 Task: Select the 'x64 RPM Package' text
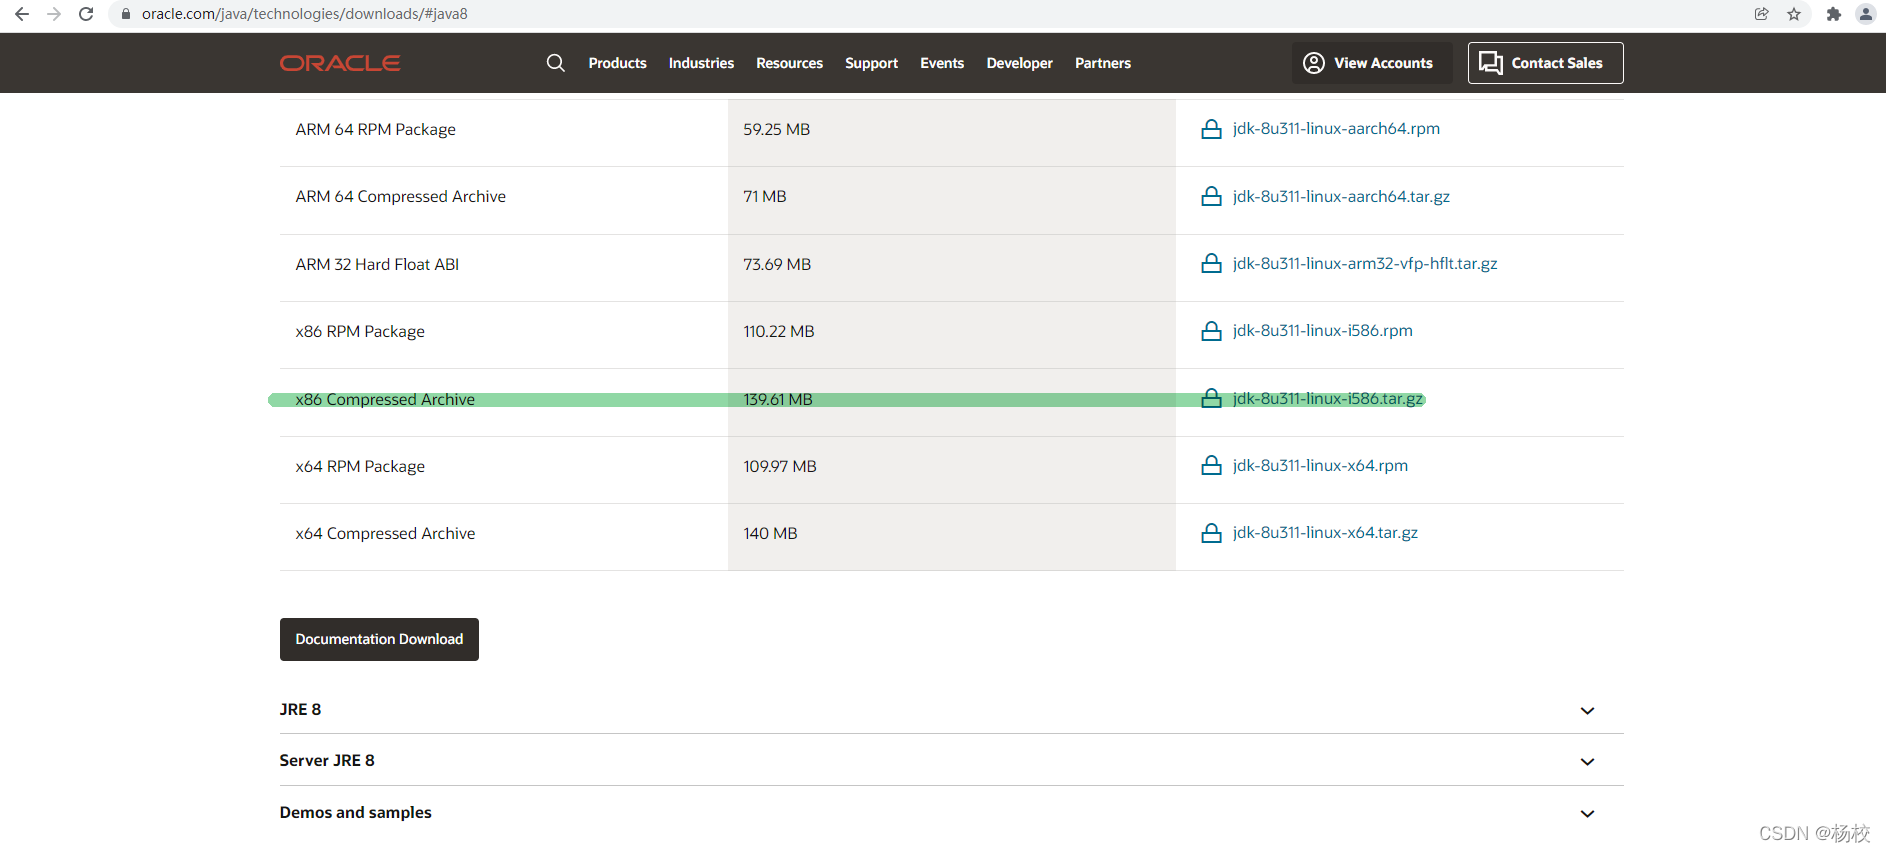click(360, 466)
